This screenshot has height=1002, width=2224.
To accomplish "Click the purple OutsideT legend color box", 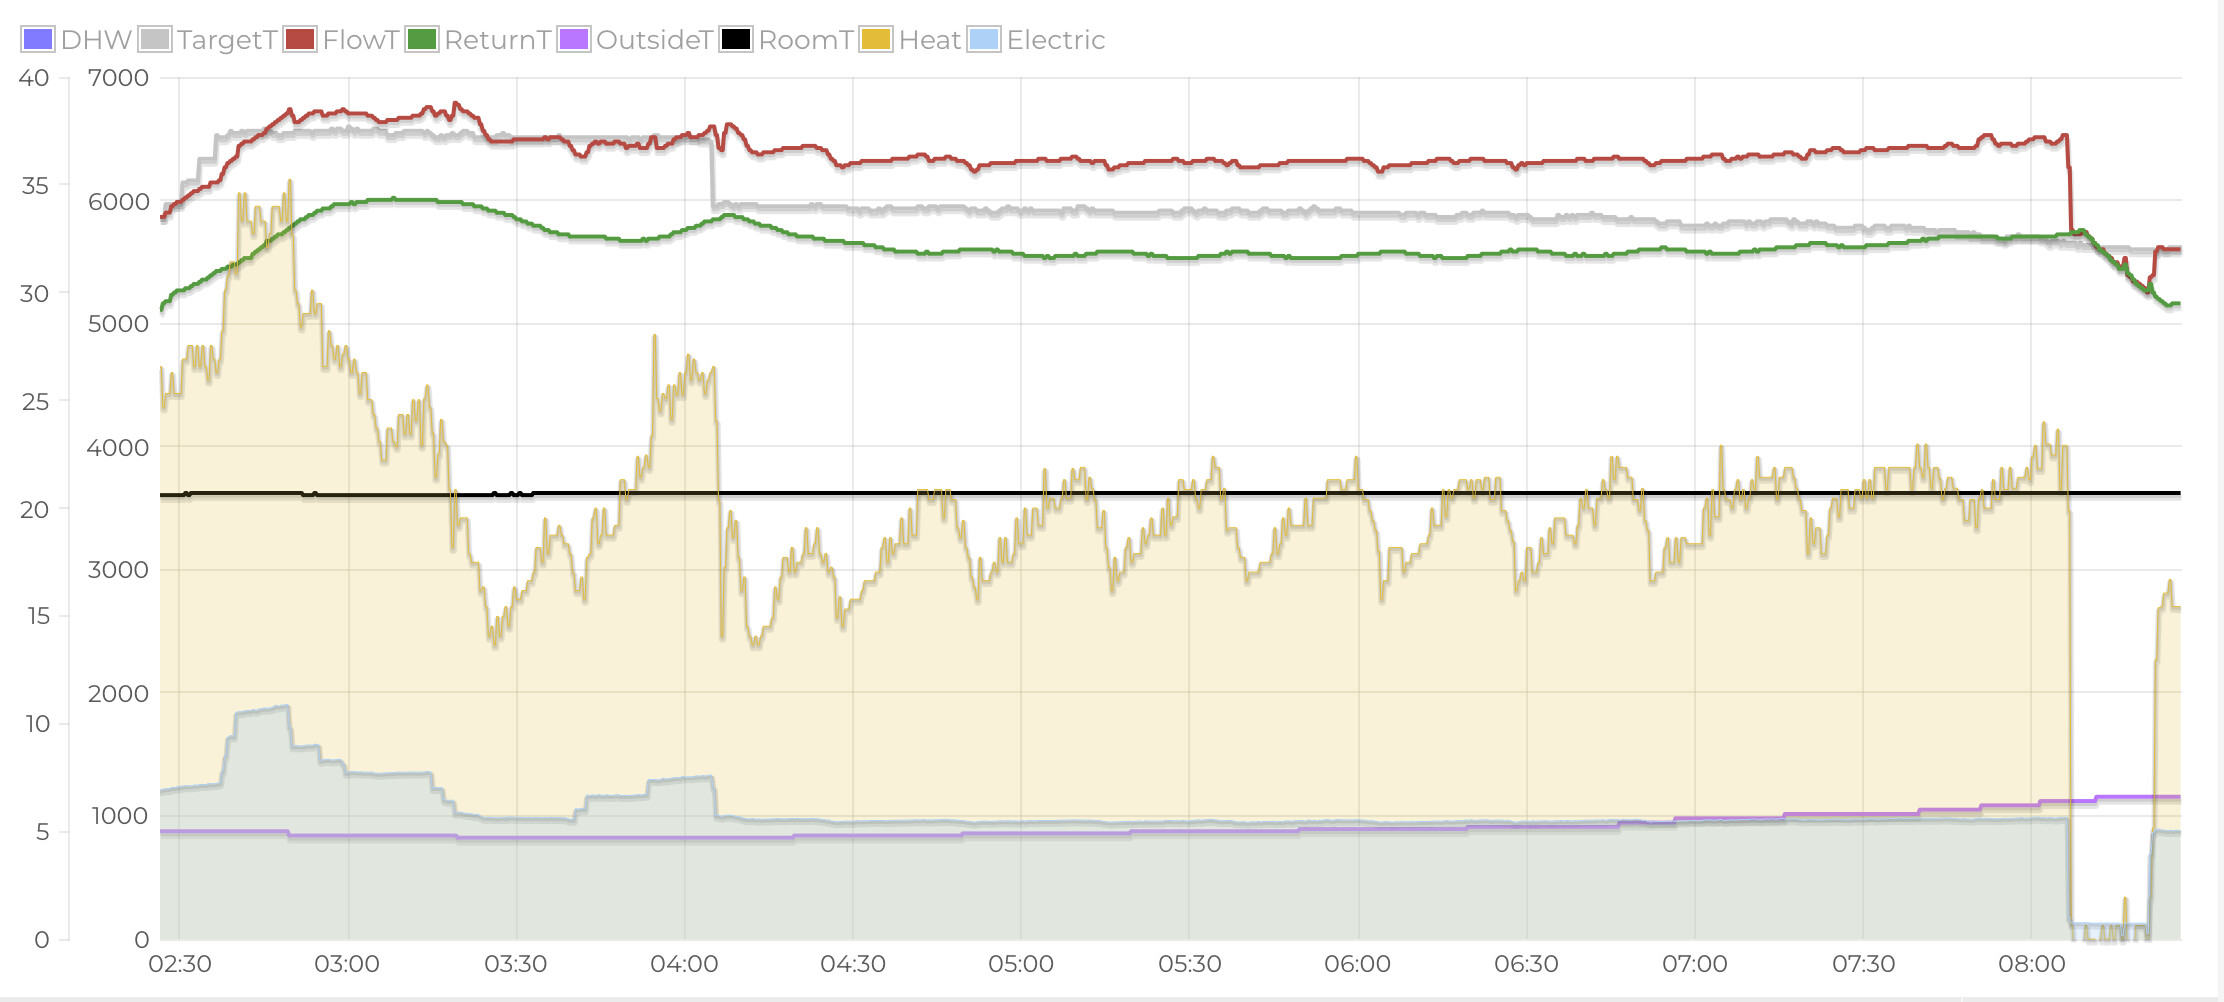I will 574,40.
